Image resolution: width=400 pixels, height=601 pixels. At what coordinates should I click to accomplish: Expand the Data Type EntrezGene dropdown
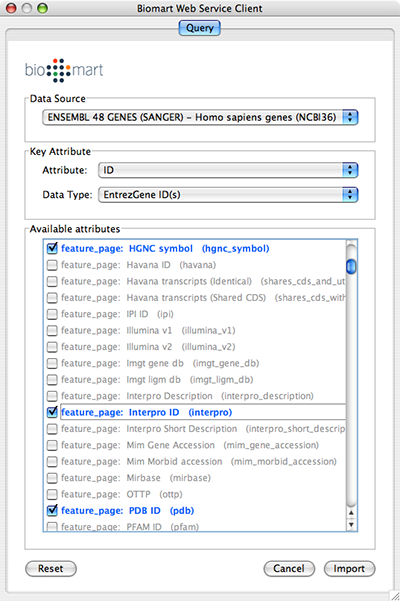pyautogui.click(x=228, y=195)
